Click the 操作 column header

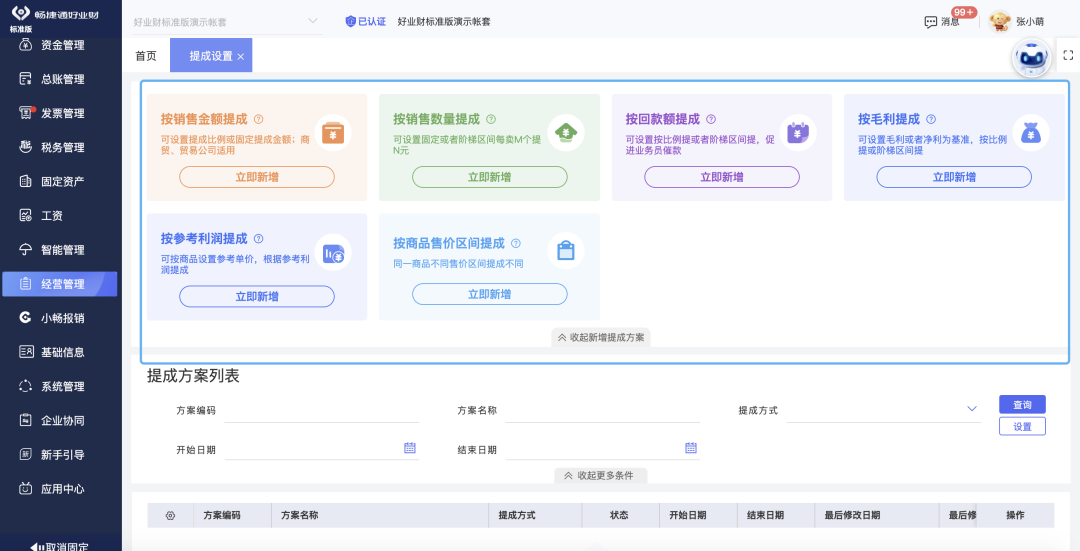tap(1015, 515)
